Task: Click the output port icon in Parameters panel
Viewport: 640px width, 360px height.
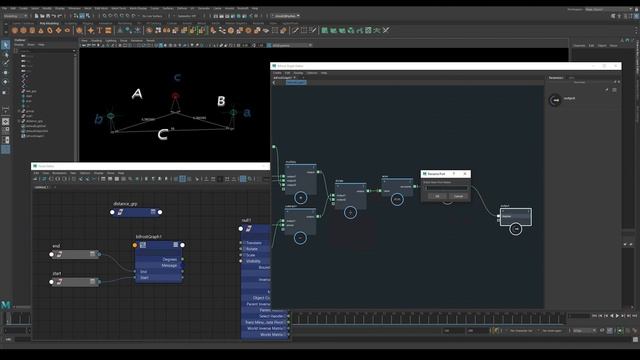Action: click(555, 100)
